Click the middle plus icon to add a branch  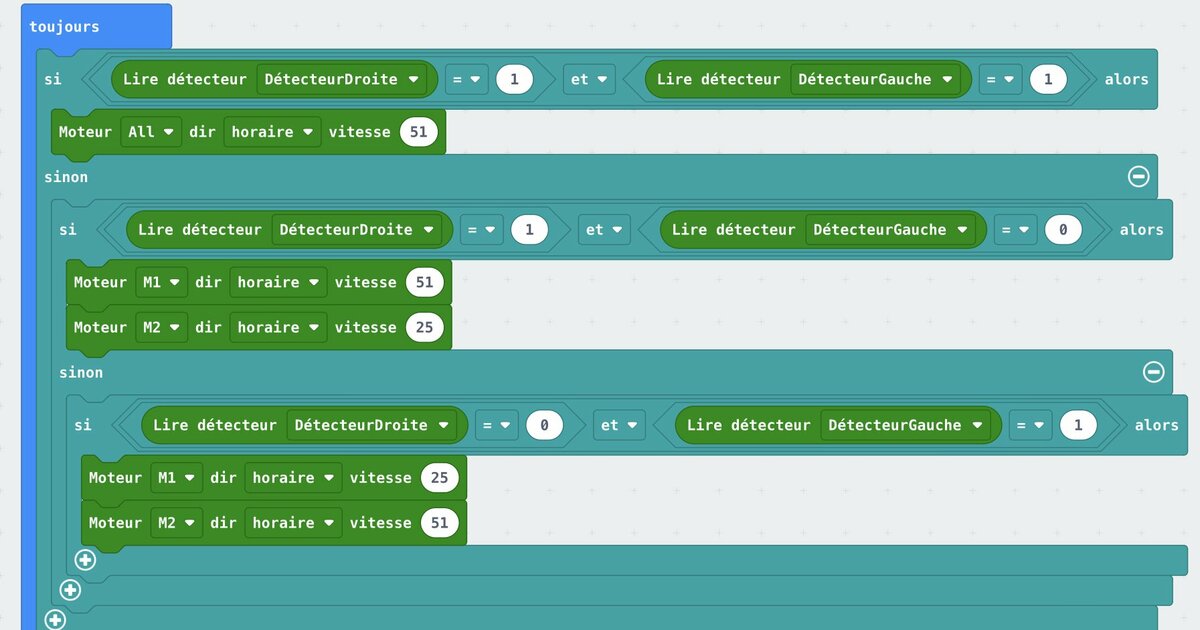[x=70, y=590]
